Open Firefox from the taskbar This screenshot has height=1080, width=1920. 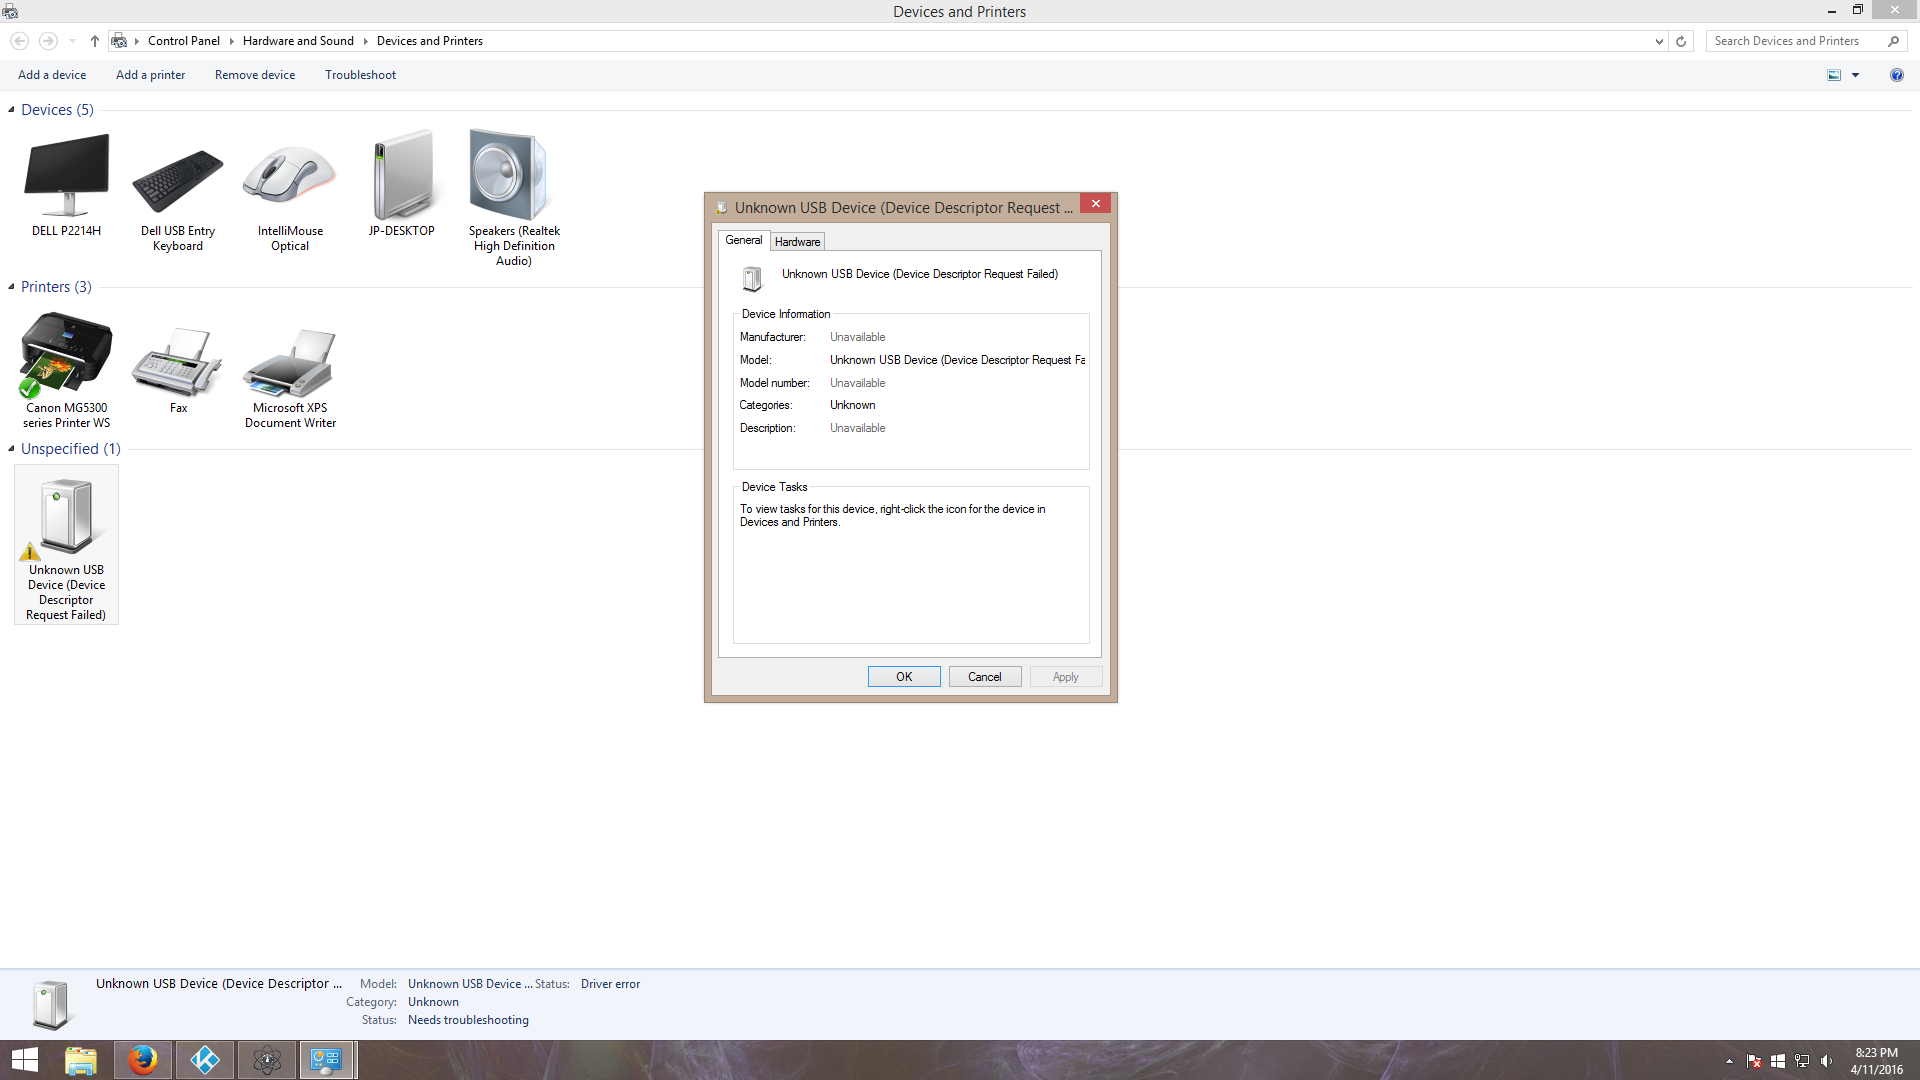(x=142, y=1059)
